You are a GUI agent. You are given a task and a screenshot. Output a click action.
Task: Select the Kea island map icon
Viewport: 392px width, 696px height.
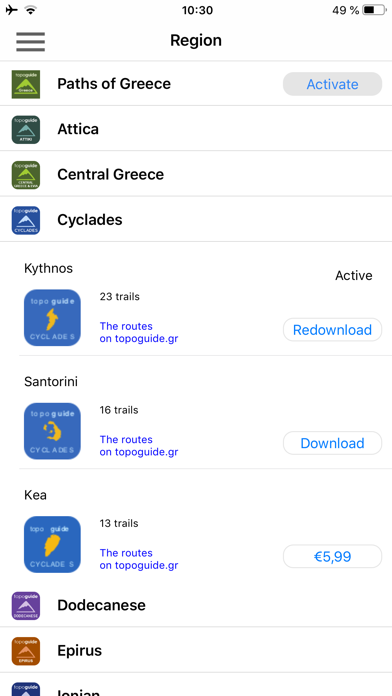tap(52, 544)
